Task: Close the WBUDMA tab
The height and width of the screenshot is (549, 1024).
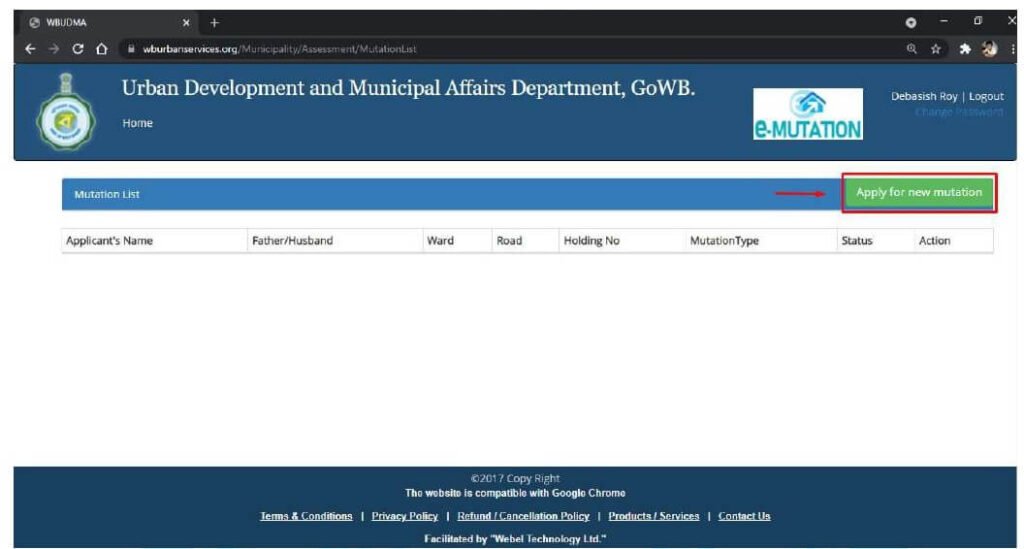Action: click(x=186, y=23)
